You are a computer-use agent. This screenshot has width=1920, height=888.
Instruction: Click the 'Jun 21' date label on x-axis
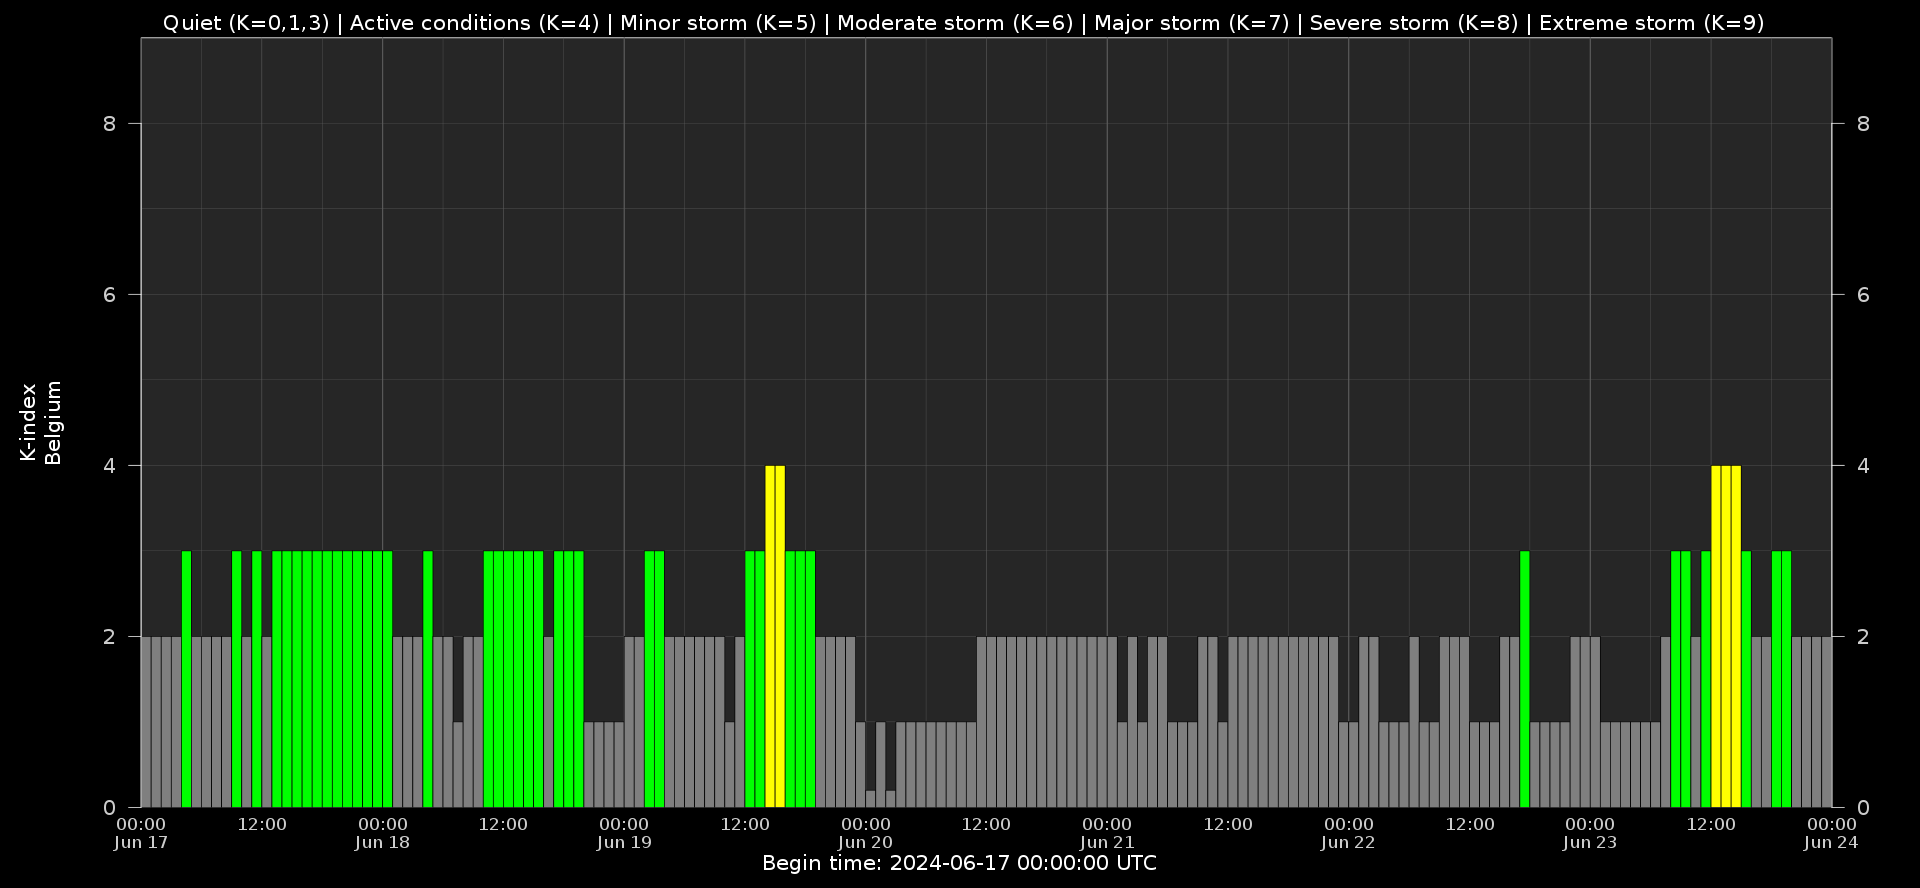click(x=1107, y=842)
